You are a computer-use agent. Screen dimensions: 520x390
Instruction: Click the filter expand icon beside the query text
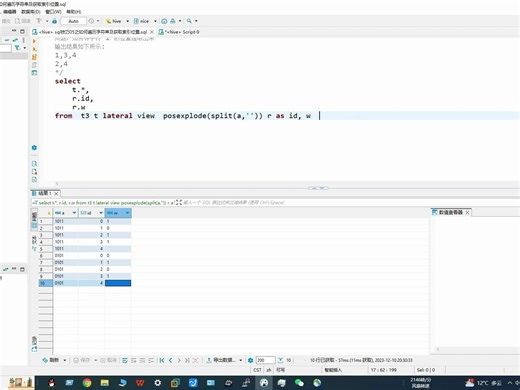(x=179, y=202)
